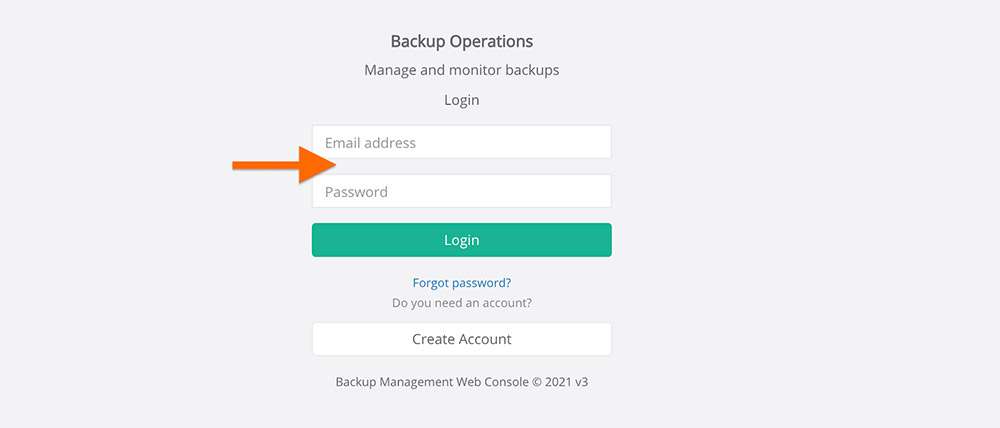Select the Backup Operations title text
This screenshot has width=1000, height=428.
coord(462,41)
